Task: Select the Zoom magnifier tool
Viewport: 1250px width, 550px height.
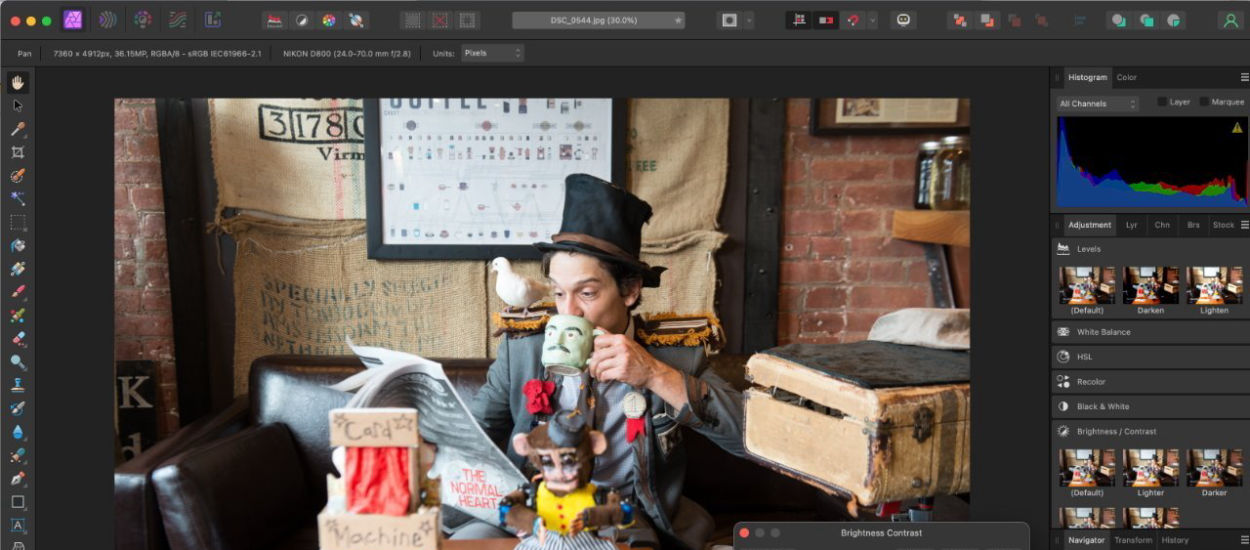Action: (18, 362)
